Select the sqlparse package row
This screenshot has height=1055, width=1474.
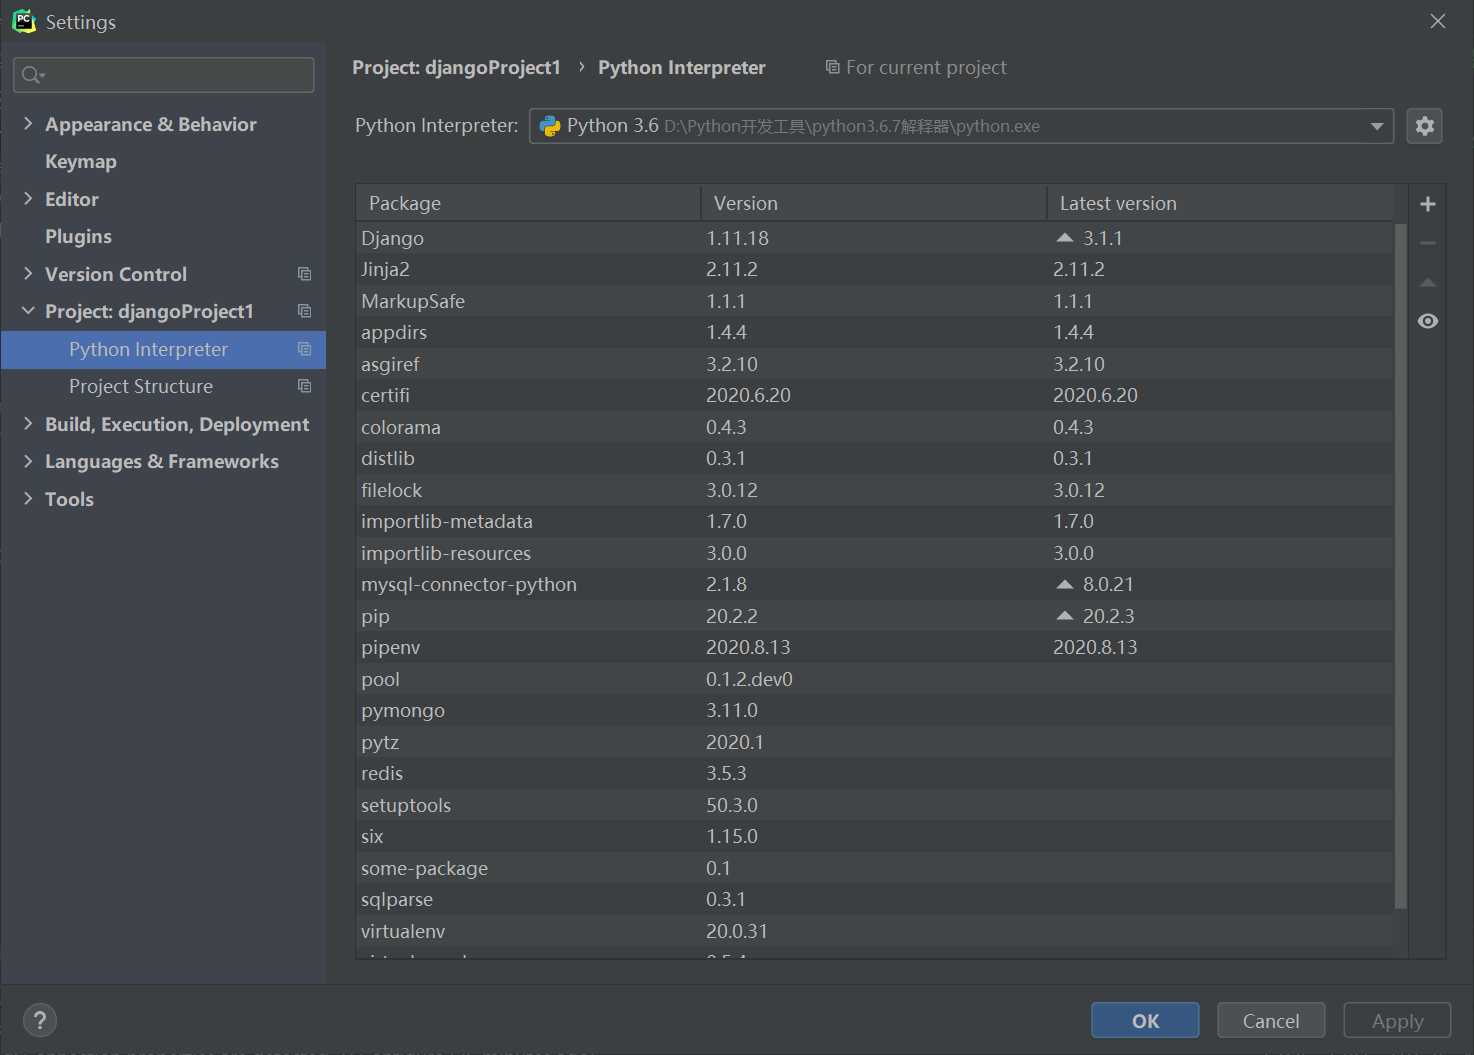[874, 899]
